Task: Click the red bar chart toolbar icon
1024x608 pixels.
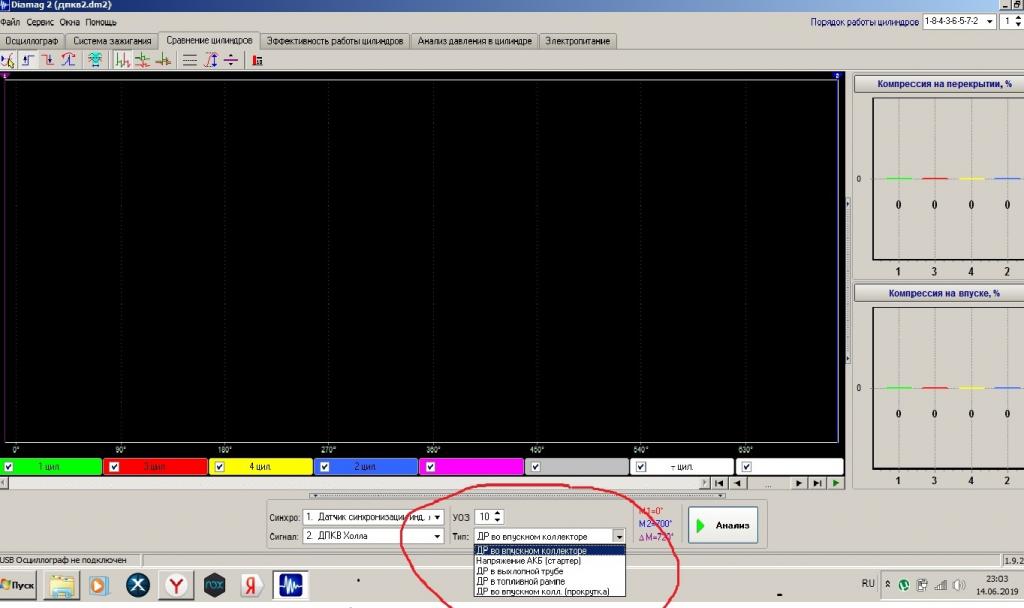Action: click(x=258, y=61)
